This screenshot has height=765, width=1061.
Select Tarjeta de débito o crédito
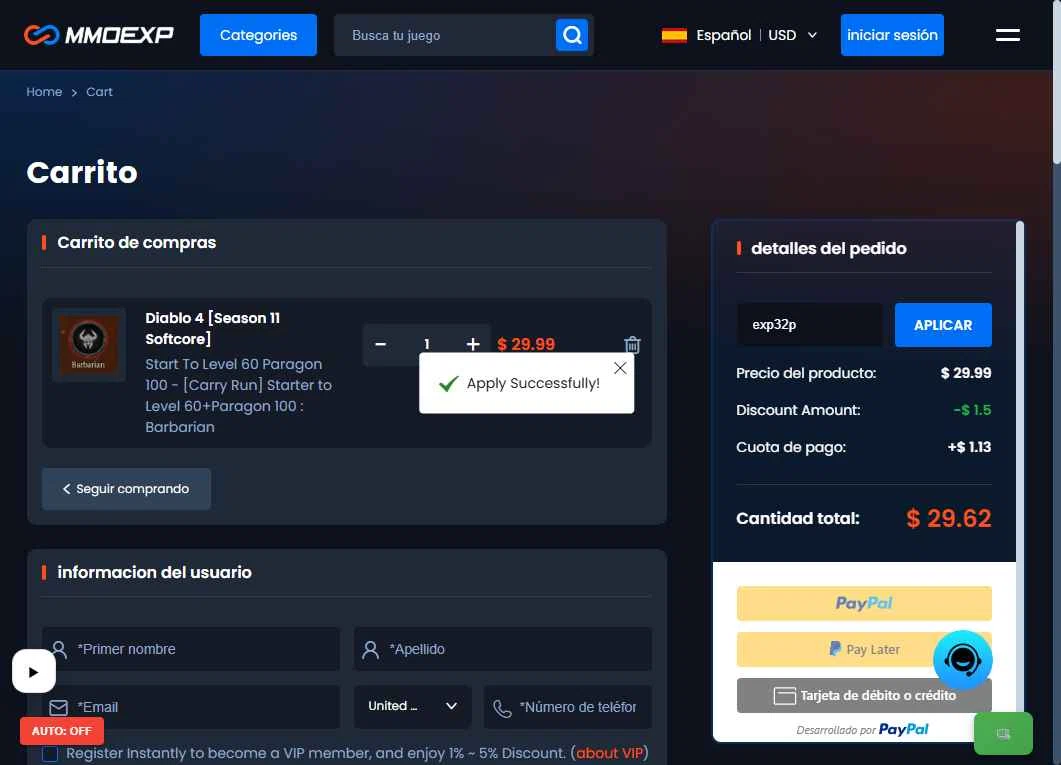tap(863, 695)
